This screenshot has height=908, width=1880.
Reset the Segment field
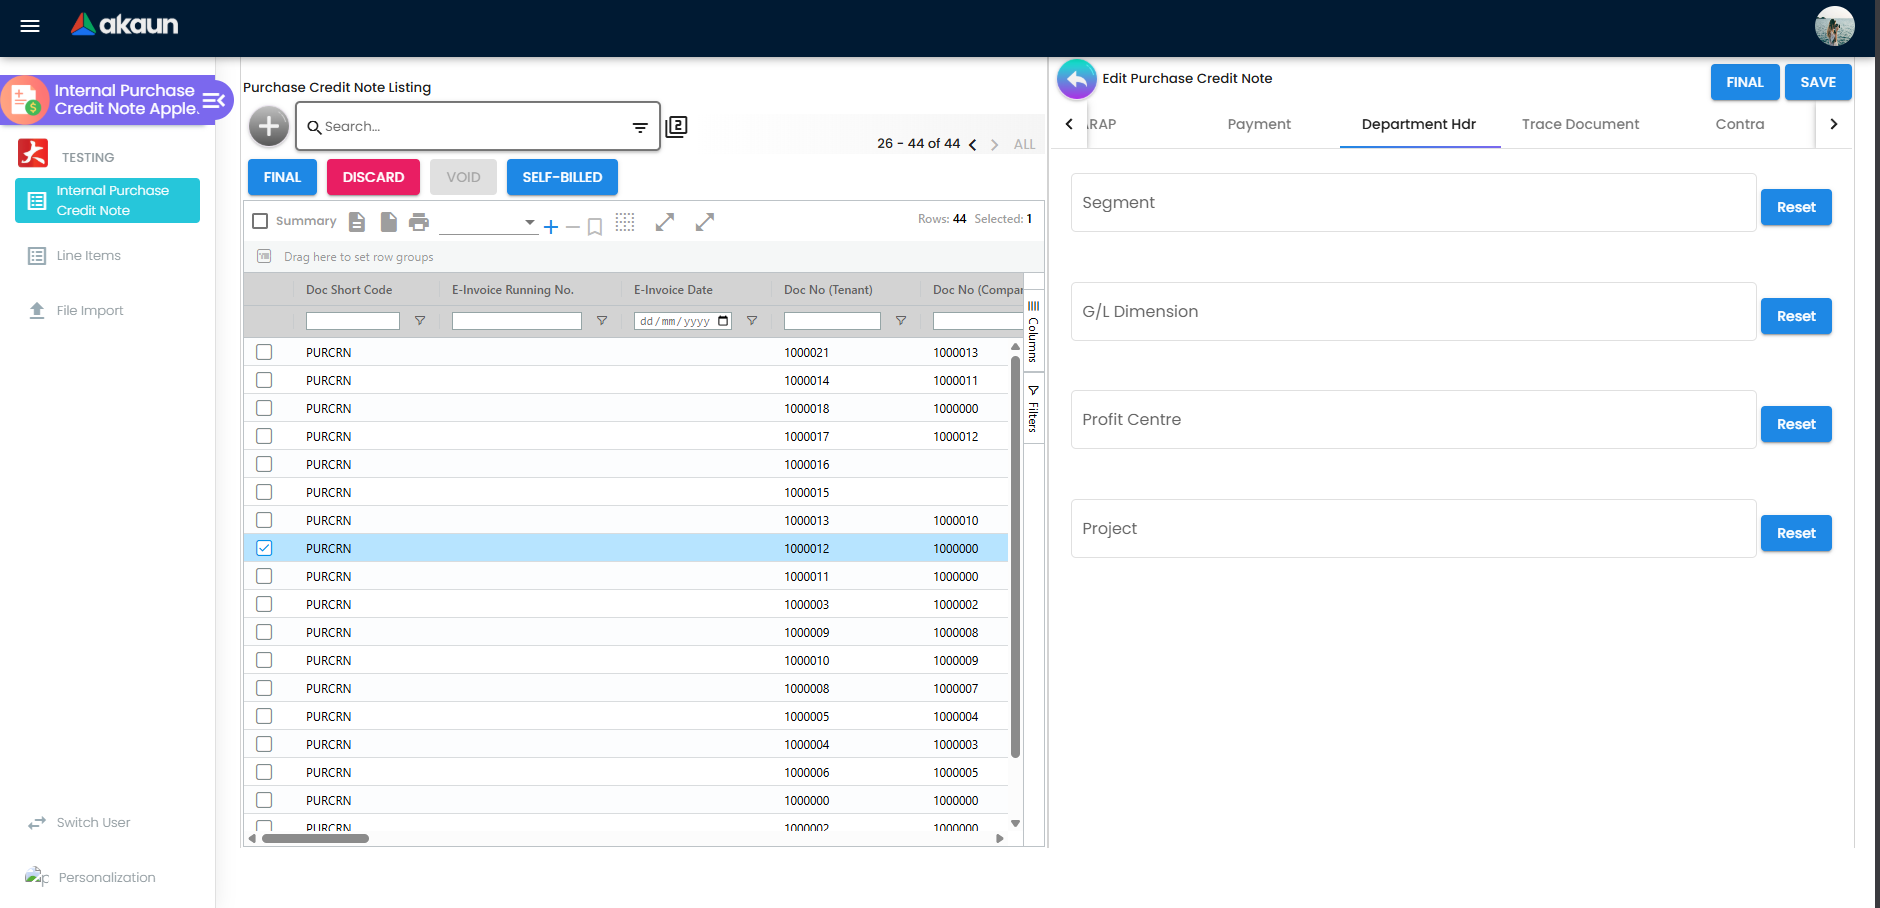(1796, 207)
